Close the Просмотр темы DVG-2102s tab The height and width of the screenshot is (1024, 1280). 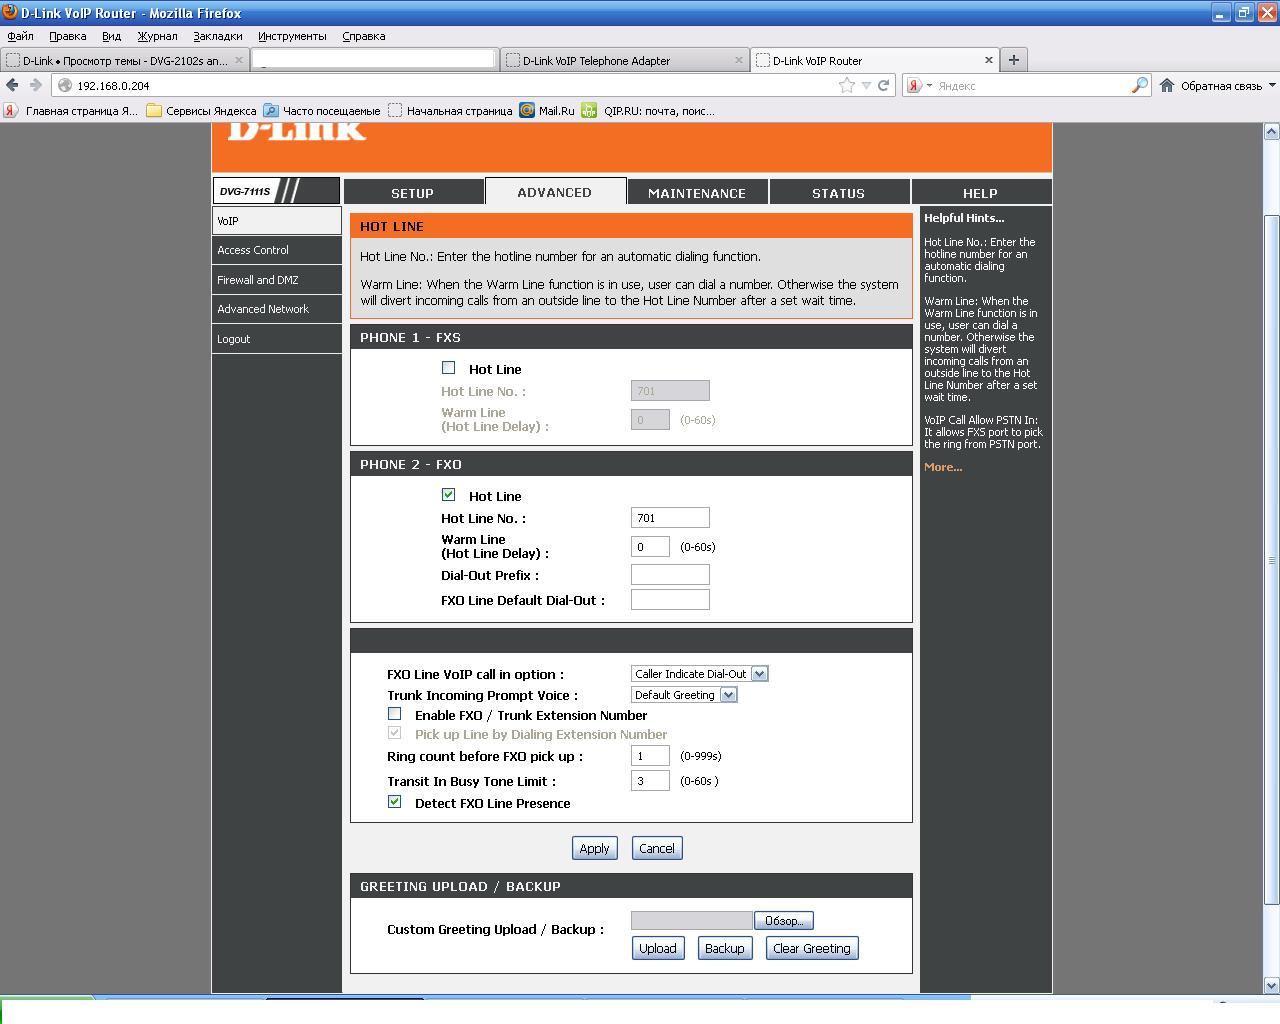pos(239,60)
